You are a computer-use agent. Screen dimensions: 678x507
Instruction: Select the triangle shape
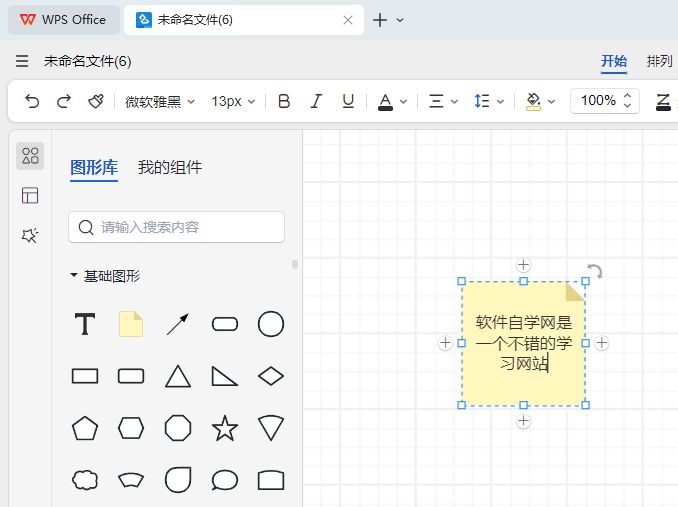click(x=178, y=376)
